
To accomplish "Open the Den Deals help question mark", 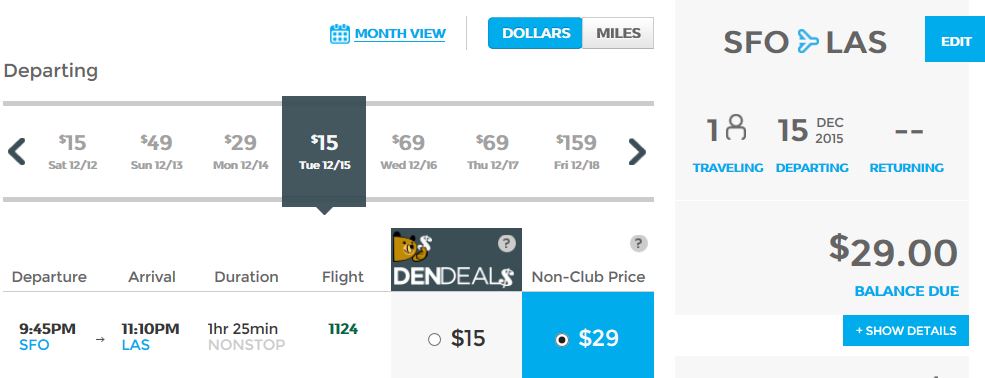I will pyautogui.click(x=506, y=243).
